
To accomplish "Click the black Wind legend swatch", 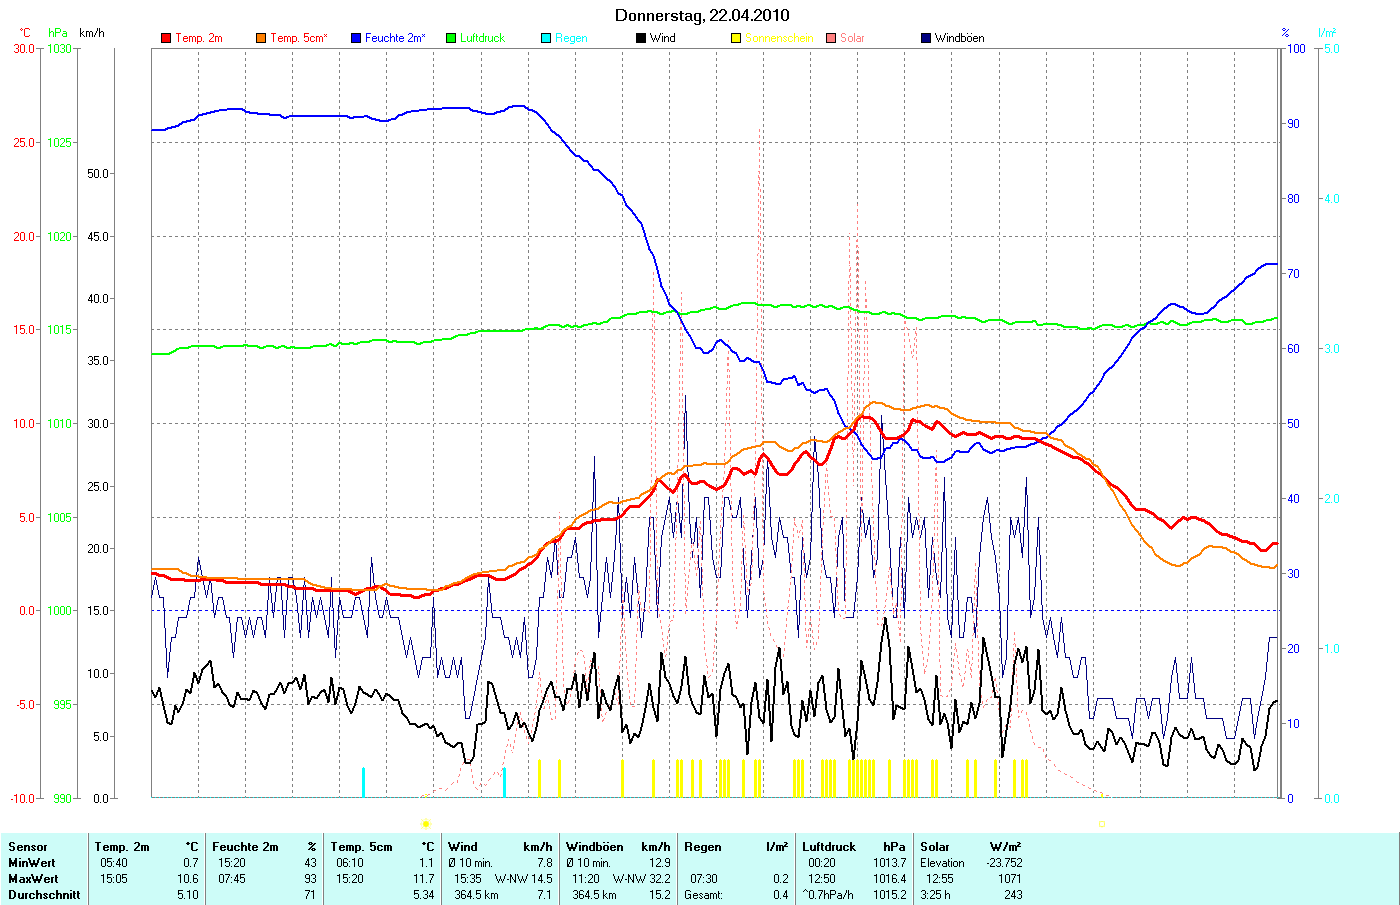I will [x=641, y=38].
